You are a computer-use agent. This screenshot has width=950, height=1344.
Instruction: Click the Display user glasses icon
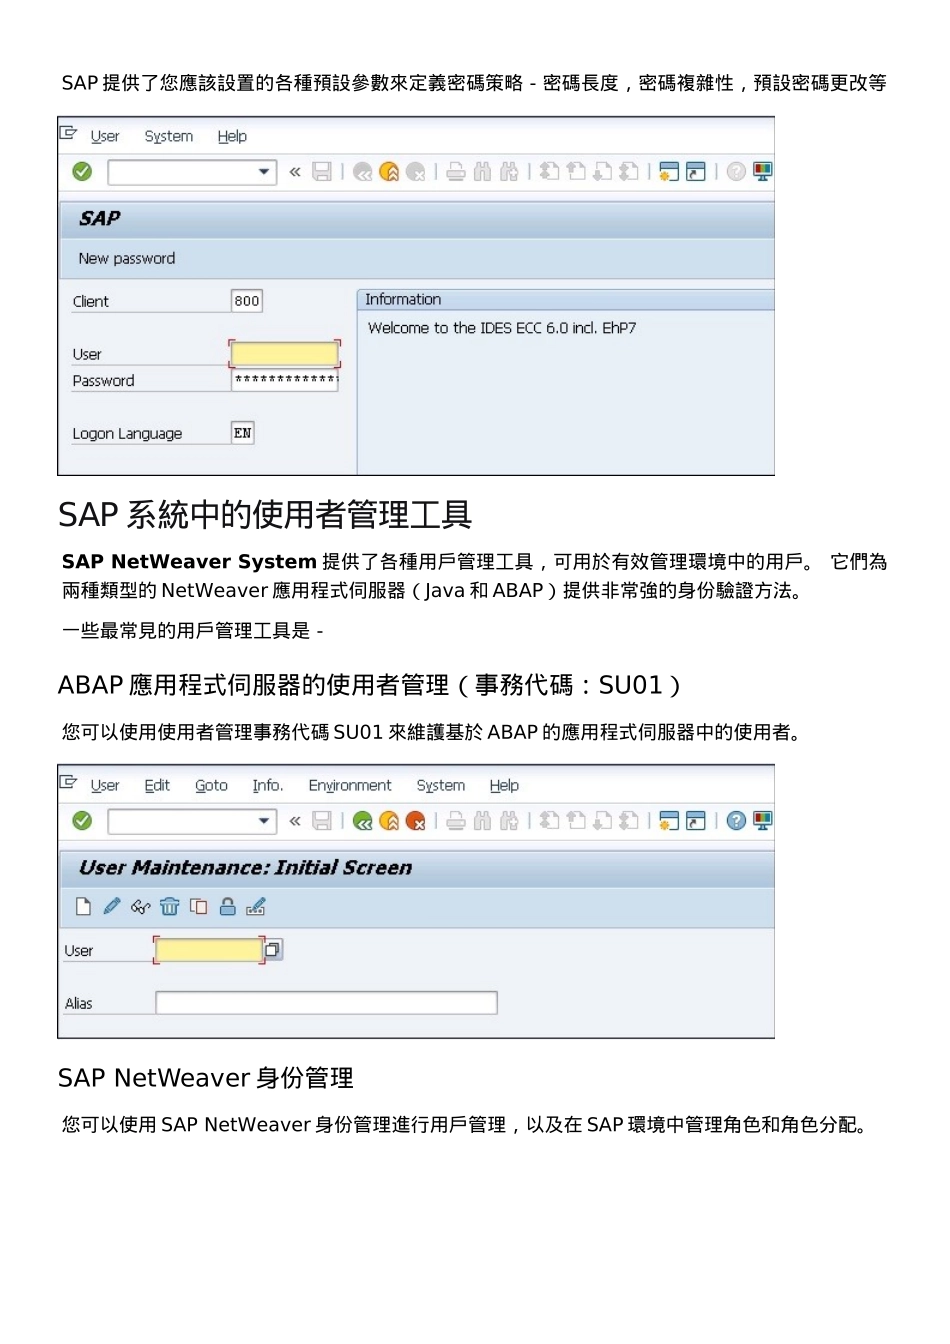tap(141, 907)
